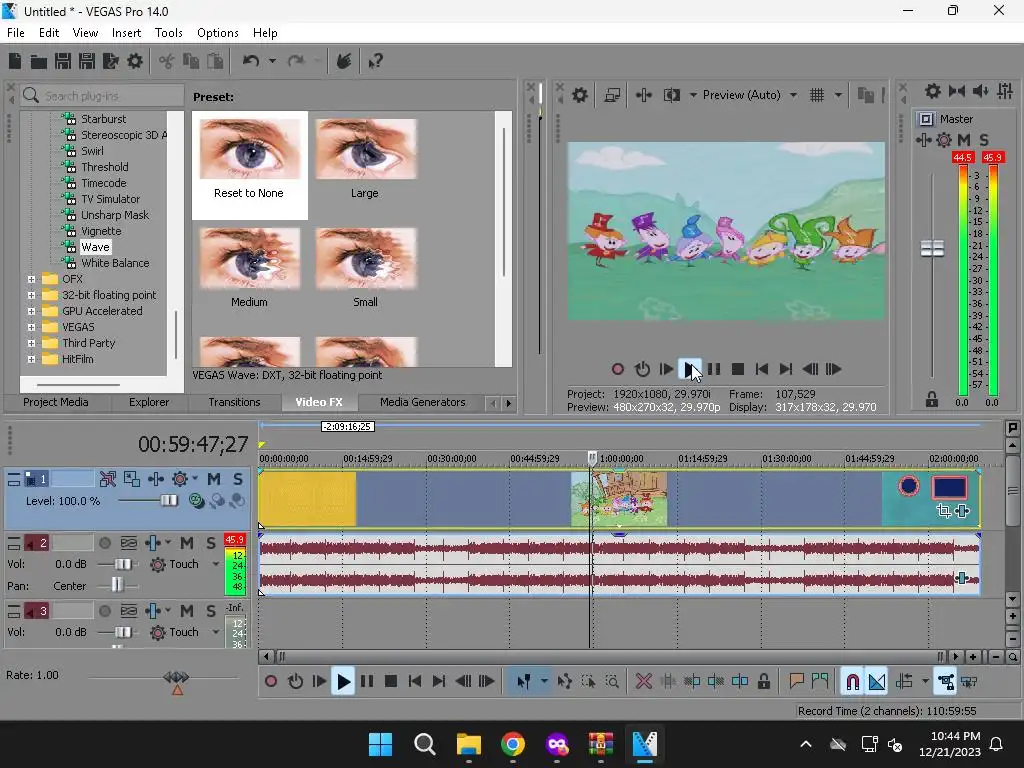Solo video track 1
Viewport: 1024px width, 768px height.
pyautogui.click(x=238, y=479)
